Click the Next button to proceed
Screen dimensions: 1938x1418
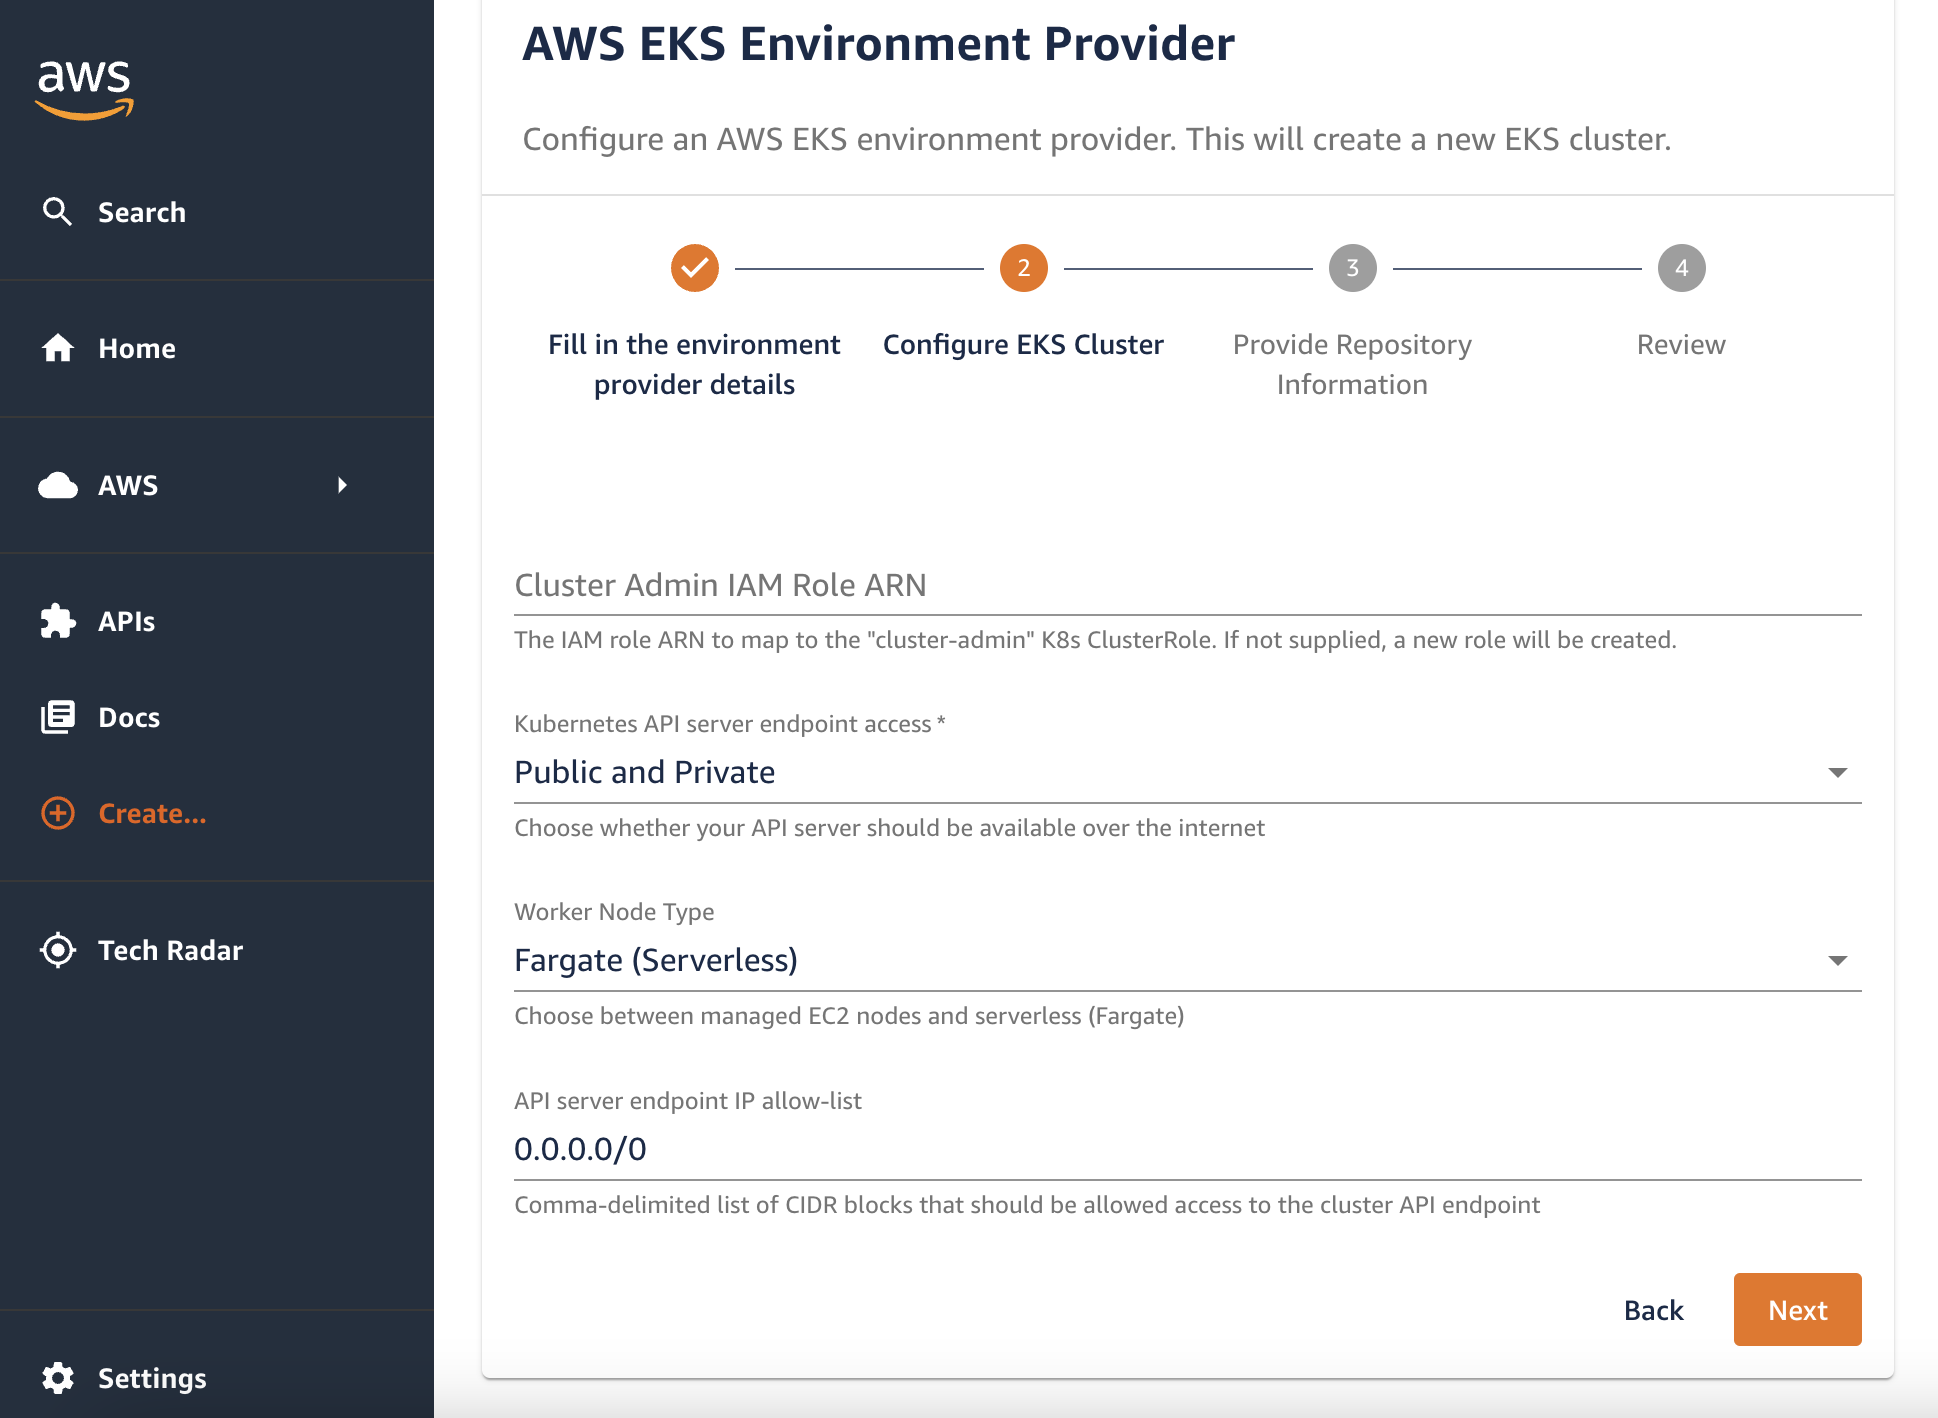[1800, 1310]
